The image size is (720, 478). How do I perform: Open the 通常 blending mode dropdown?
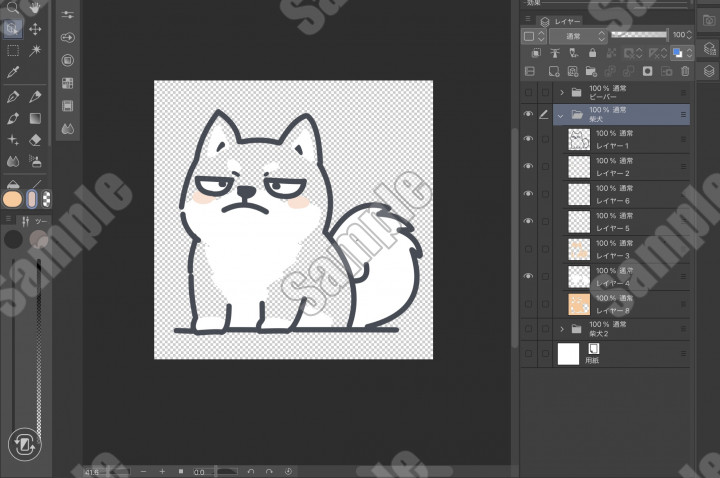pos(579,36)
